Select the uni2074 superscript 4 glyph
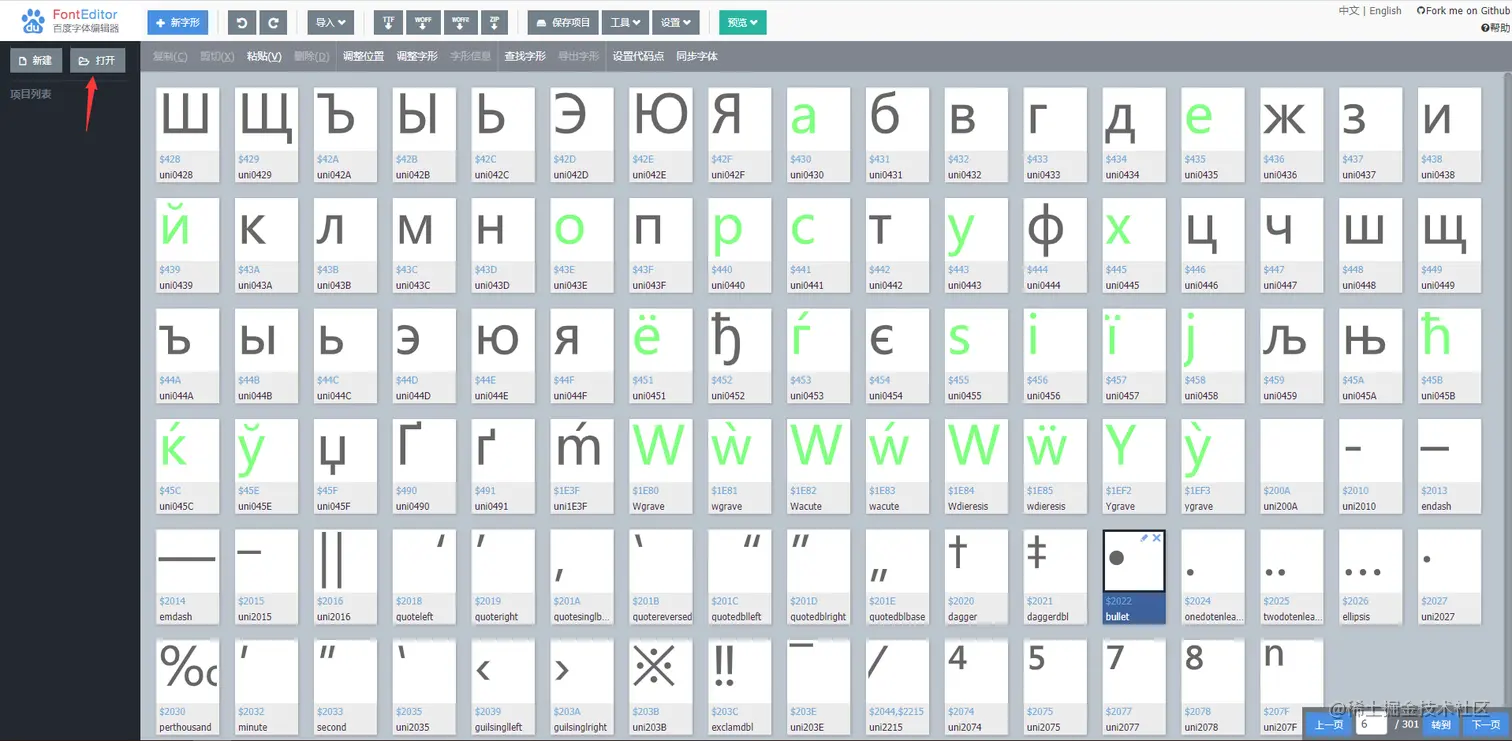1512x741 pixels. [976, 687]
